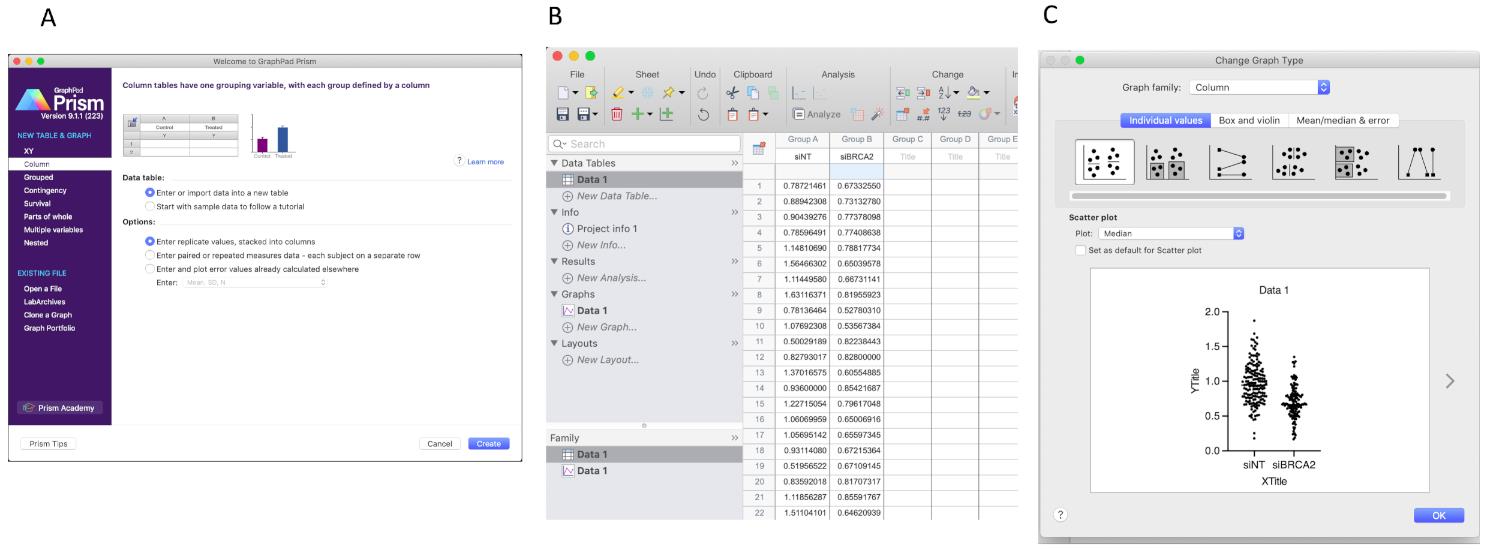Collapse the Info section triangle
Image resolution: width=1490 pixels, height=550 pixels.
coord(555,212)
